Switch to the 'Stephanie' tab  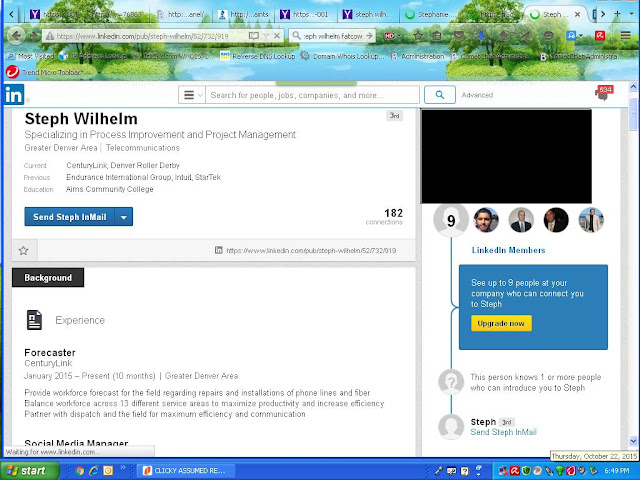coord(432,14)
